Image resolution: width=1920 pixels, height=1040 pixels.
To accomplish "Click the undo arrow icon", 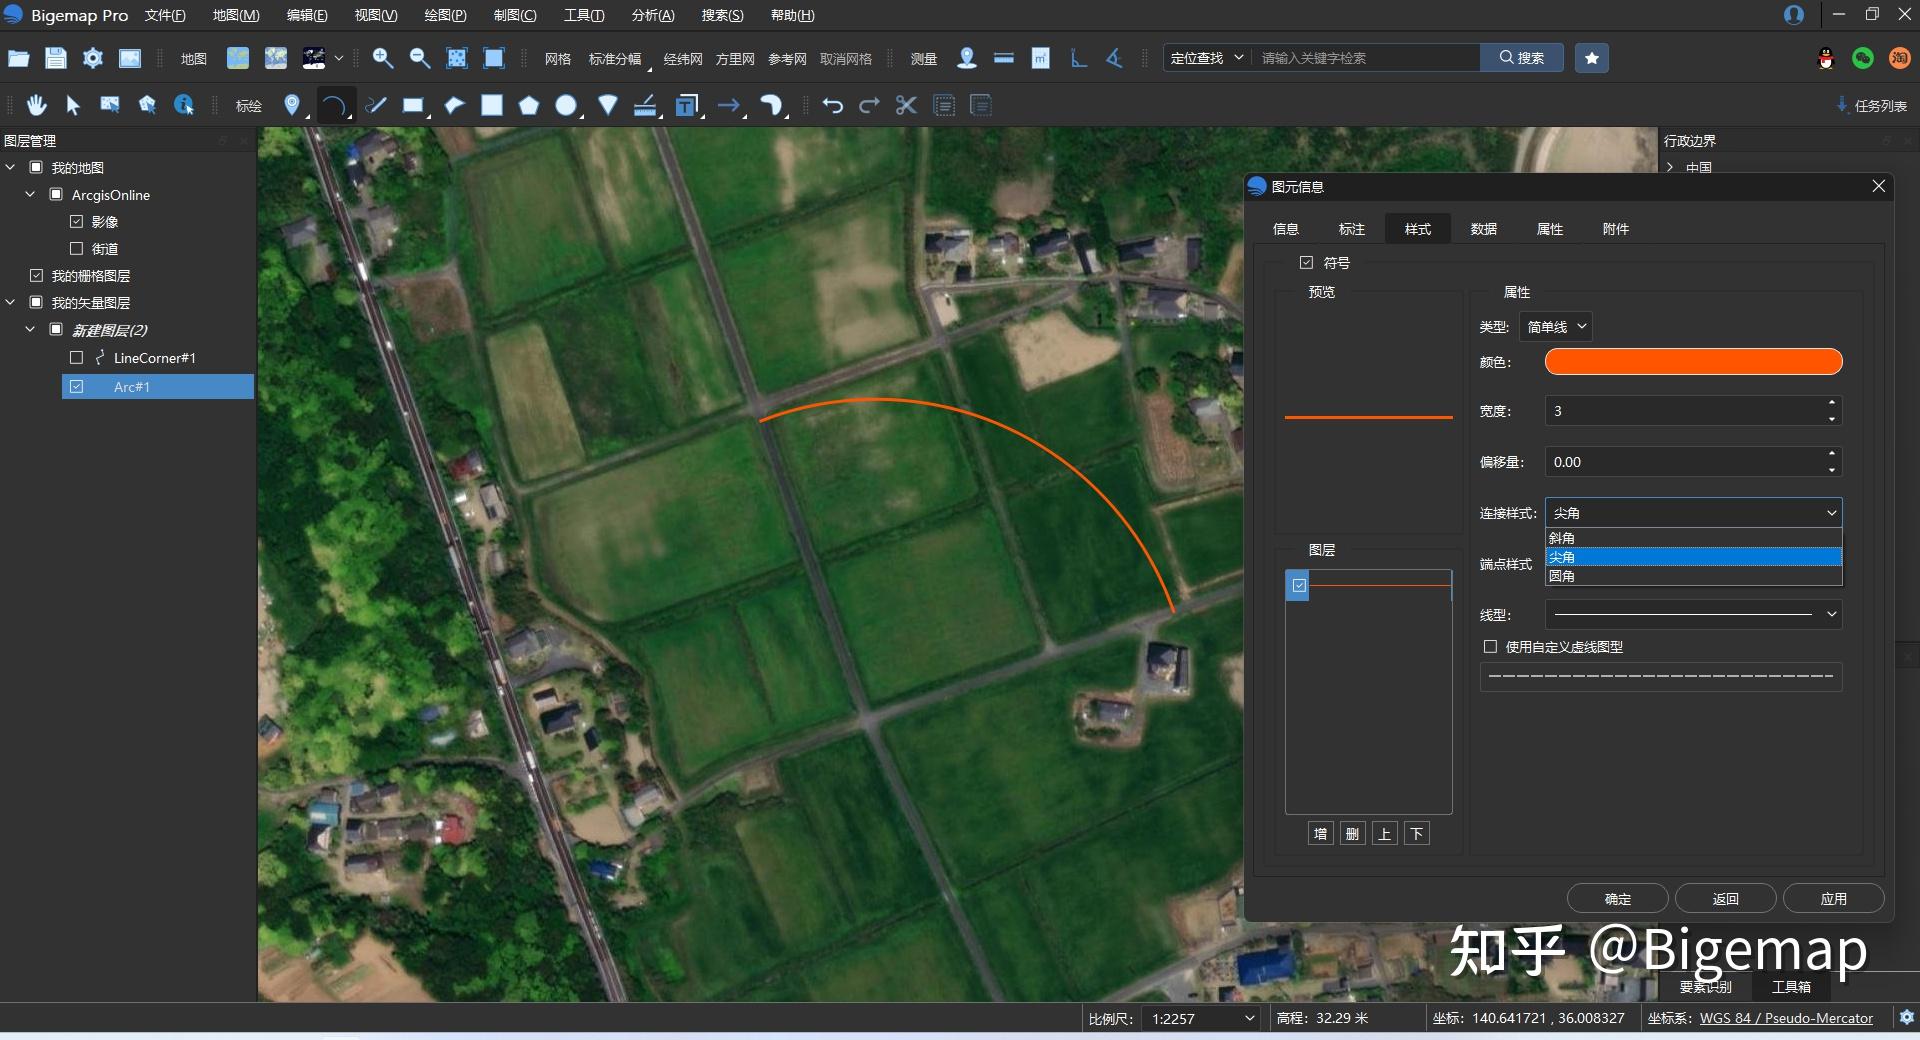I will 833,105.
